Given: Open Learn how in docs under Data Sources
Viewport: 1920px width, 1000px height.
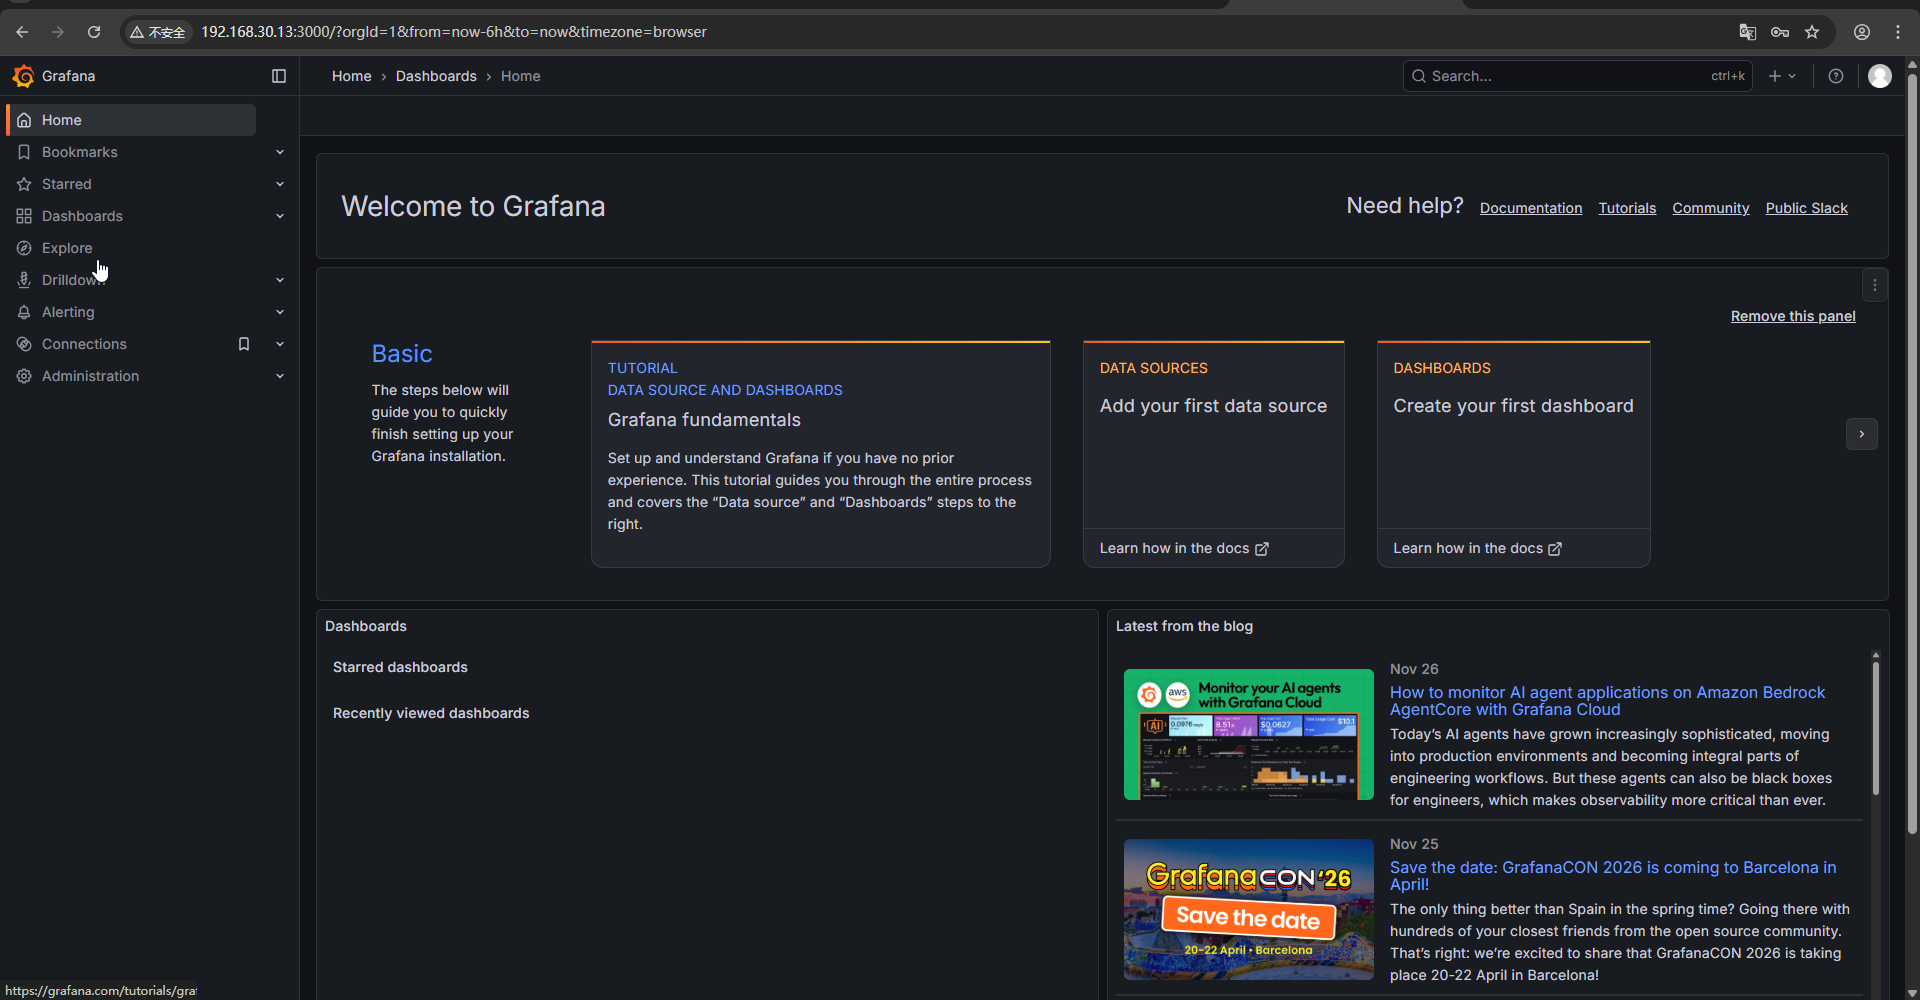Looking at the screenshot, I should 1184,548.
